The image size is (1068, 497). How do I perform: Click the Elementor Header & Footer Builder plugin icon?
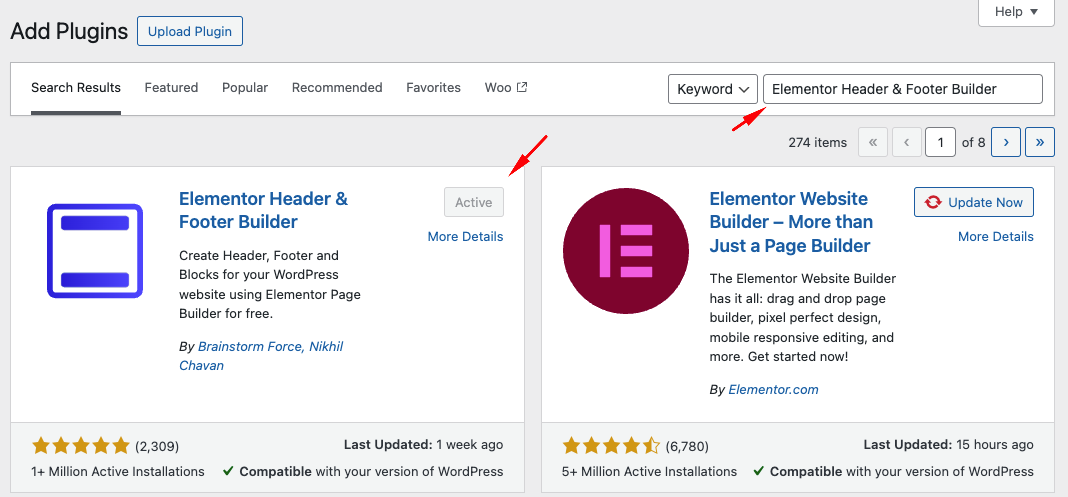click(x=95, y=250)
